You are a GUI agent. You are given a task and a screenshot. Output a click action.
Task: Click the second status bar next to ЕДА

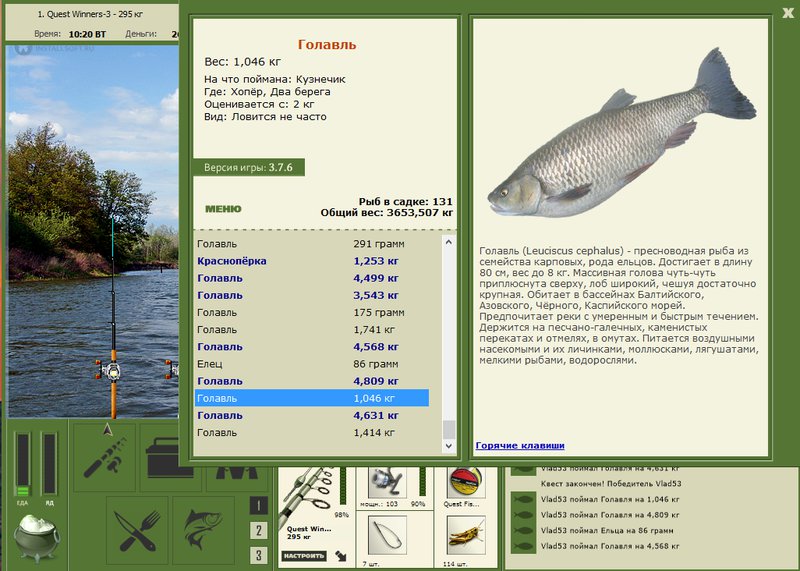(x=49, y=464)
